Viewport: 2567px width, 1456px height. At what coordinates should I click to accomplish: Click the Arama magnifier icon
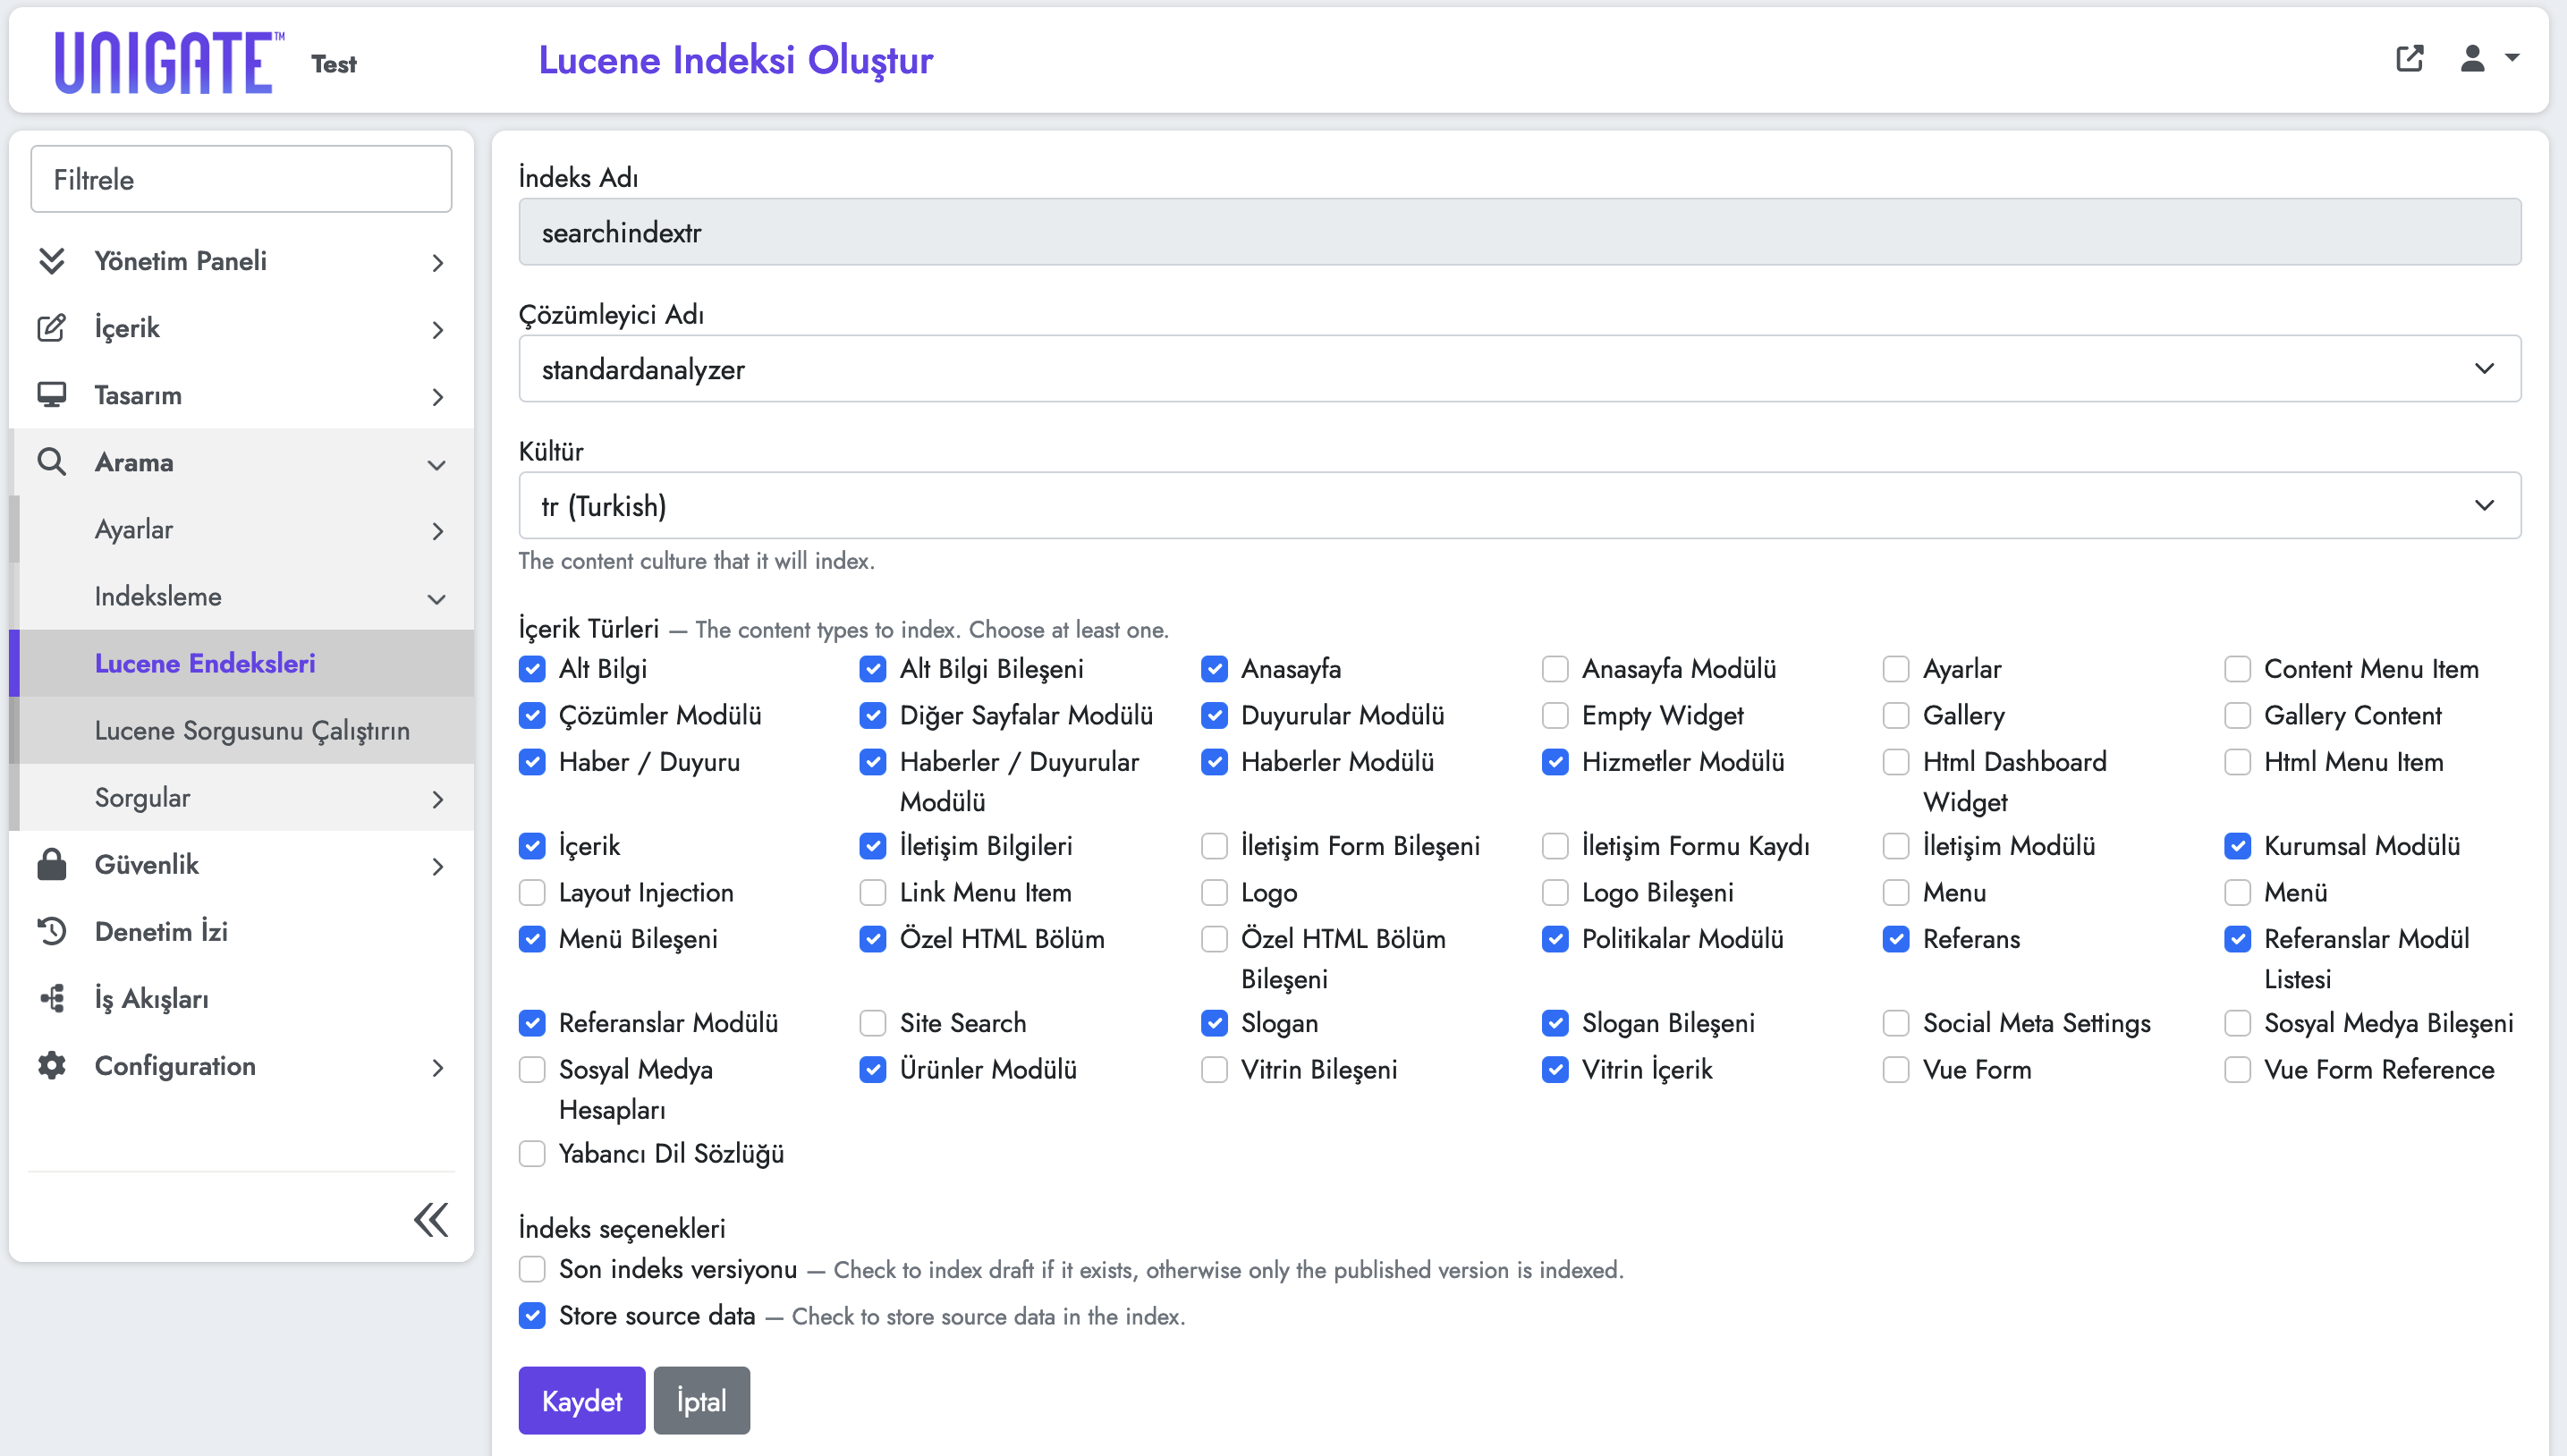coord(51,462)
